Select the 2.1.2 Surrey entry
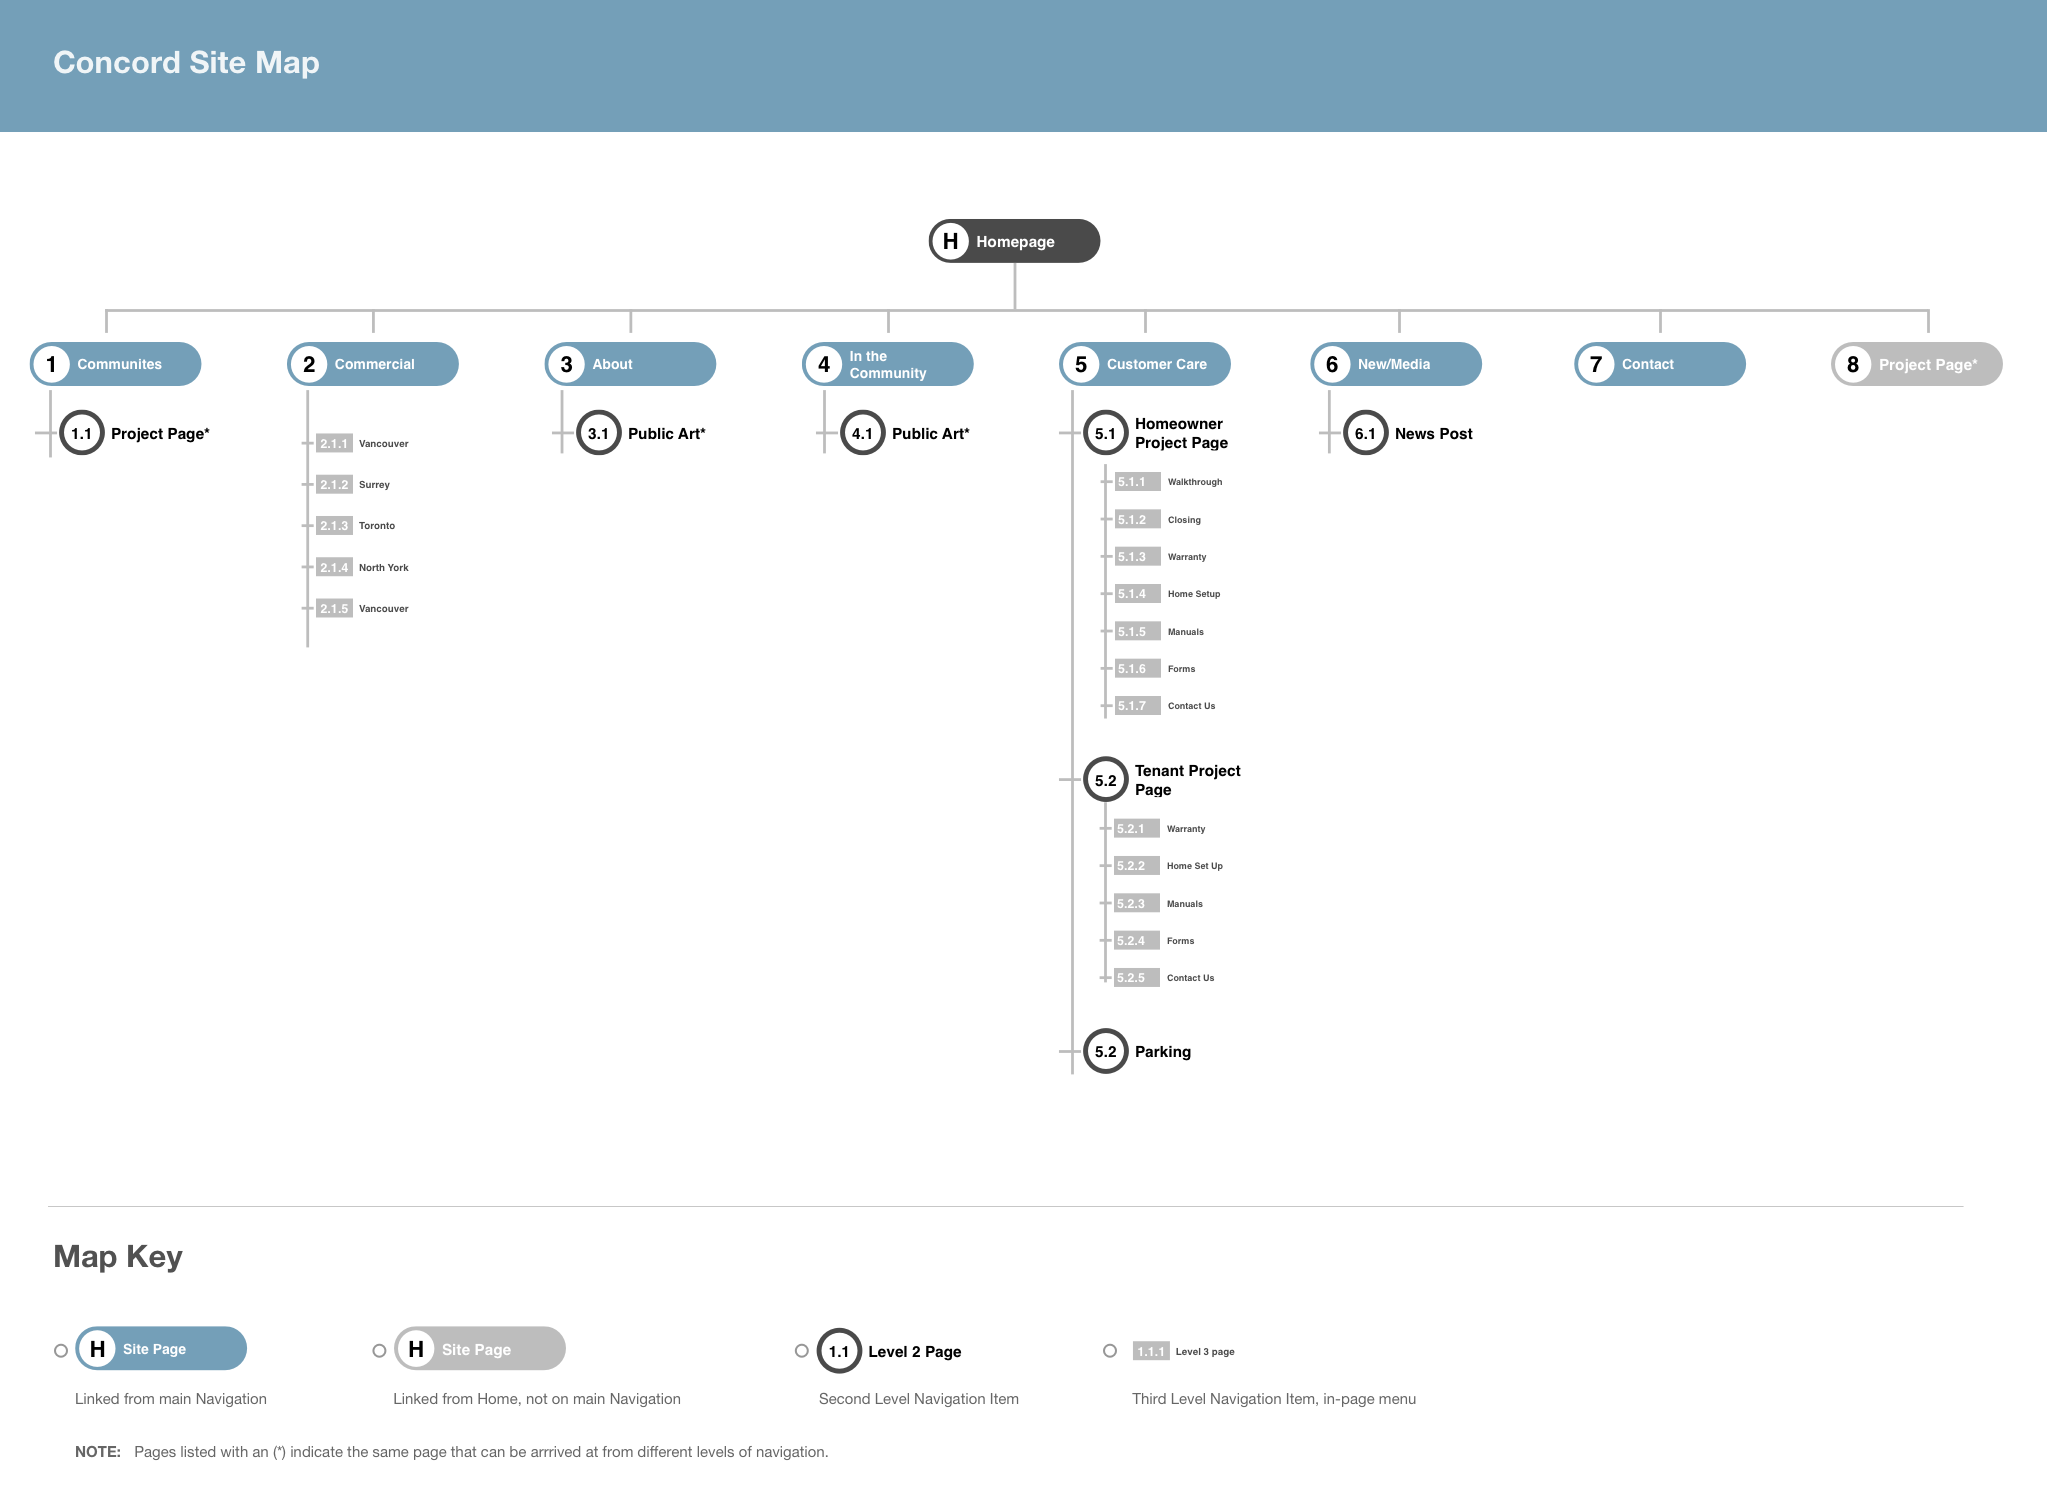Image resolution: width=2047 pixels, height=1500 pixels. point(354,484)
